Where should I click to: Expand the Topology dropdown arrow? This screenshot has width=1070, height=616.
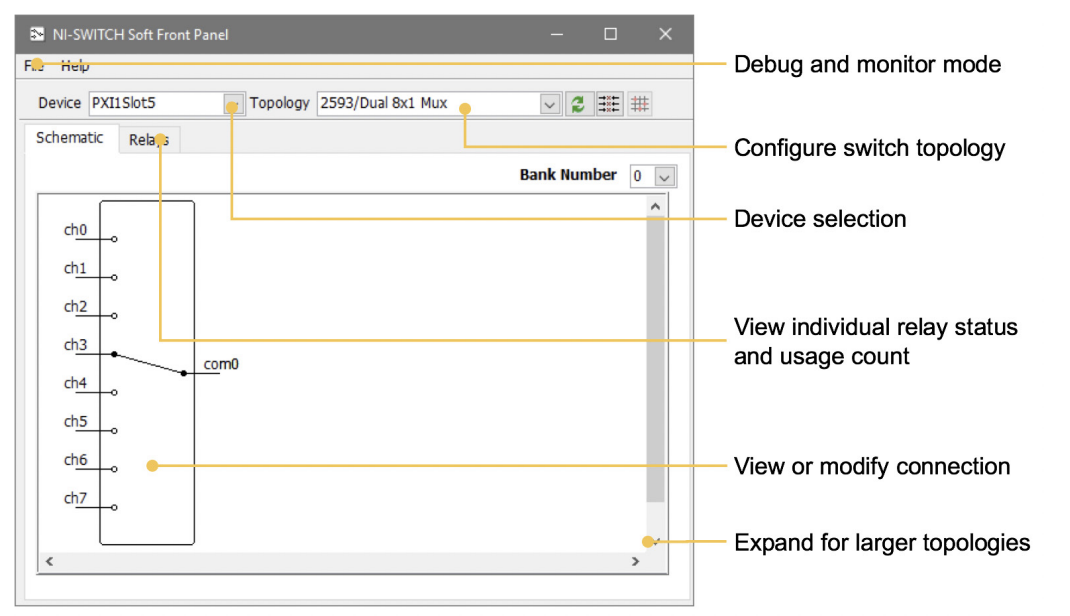pos(549,104)
